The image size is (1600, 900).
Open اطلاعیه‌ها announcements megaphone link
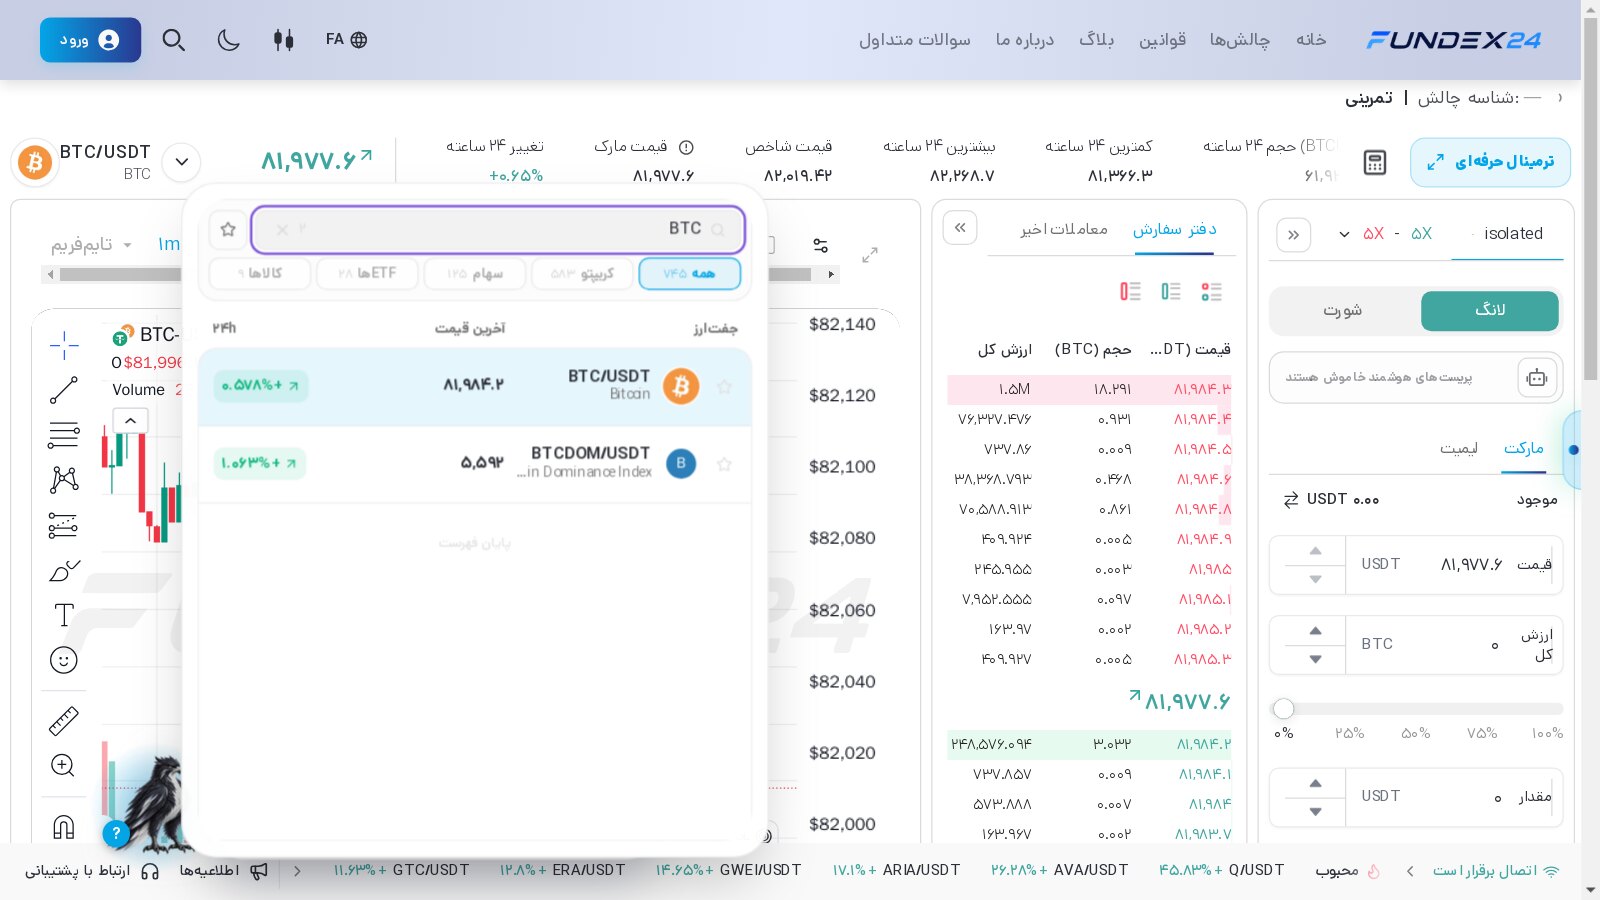tap(224, 871)
